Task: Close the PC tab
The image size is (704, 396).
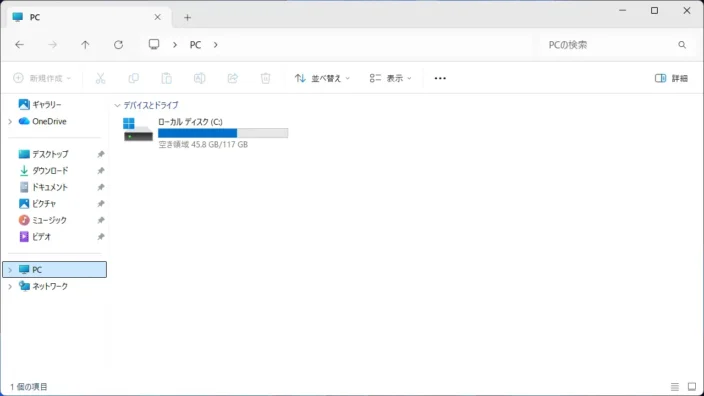Action: [x=158, y=17]
